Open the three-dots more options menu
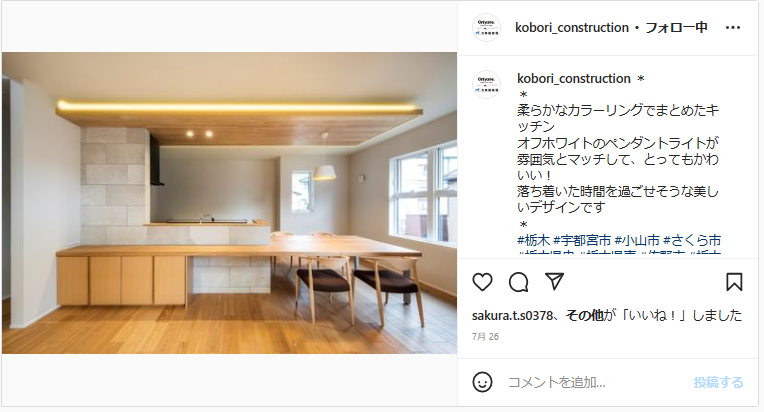The height and width of the screenshot is (412, 764). [733, 28]
